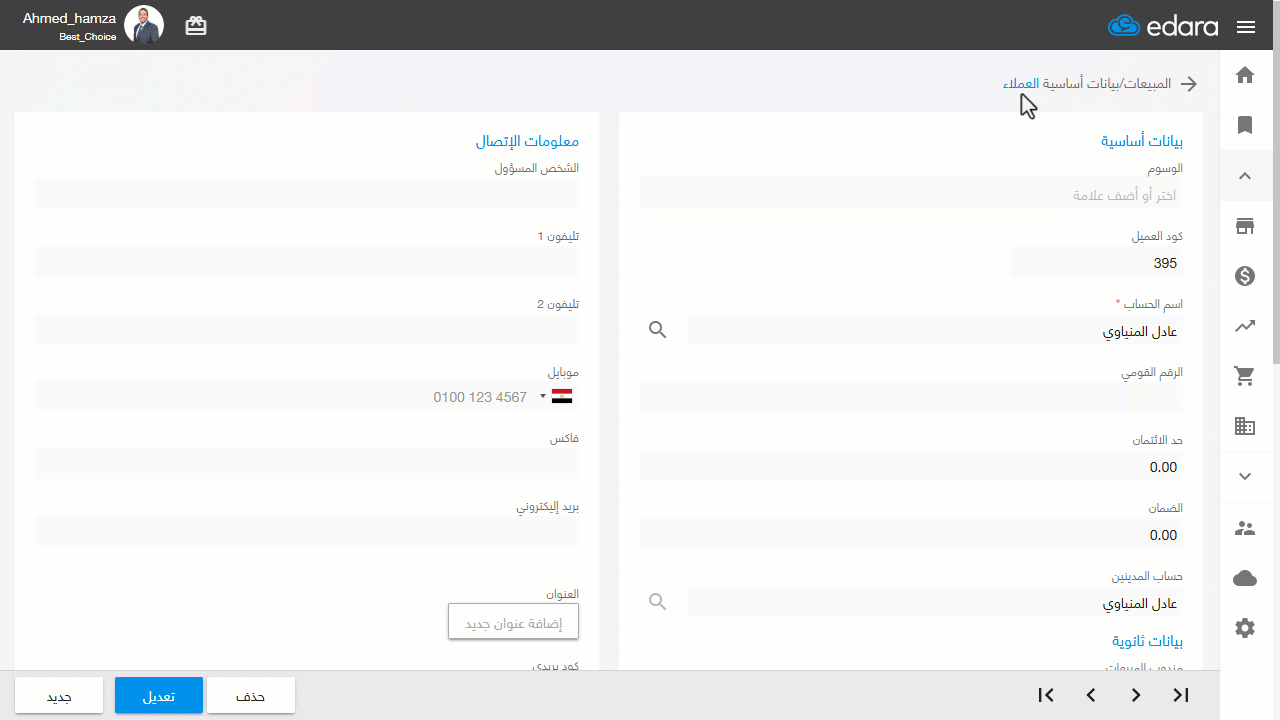Click the الضمان guarantee field
This screenshot has width=1280, height=720.
coord(911,534)
